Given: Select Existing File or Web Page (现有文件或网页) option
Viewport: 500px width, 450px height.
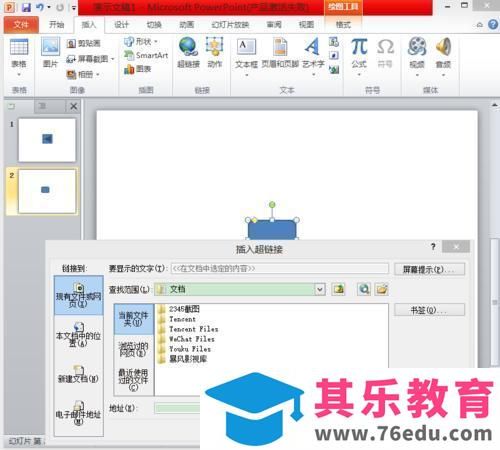Looking at the screenshot, I should (x=79, y=295).
